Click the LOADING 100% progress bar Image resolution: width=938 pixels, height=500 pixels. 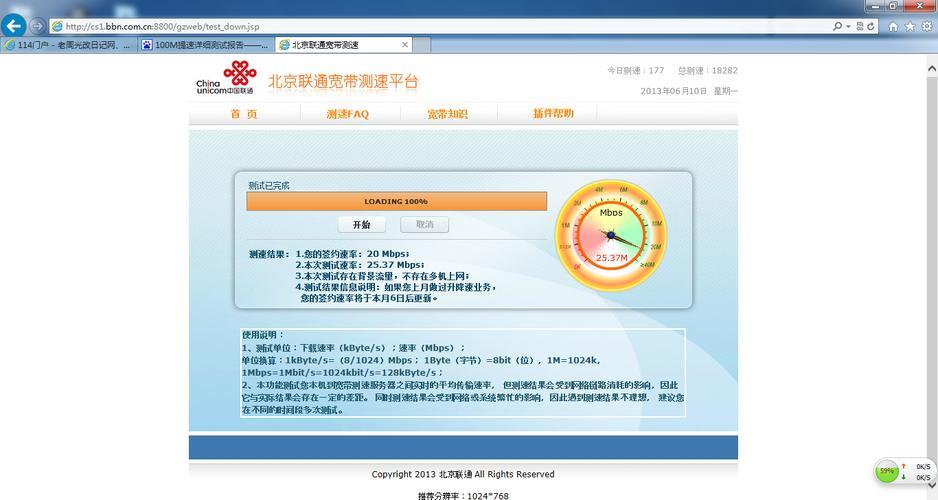tap(397, 202)
